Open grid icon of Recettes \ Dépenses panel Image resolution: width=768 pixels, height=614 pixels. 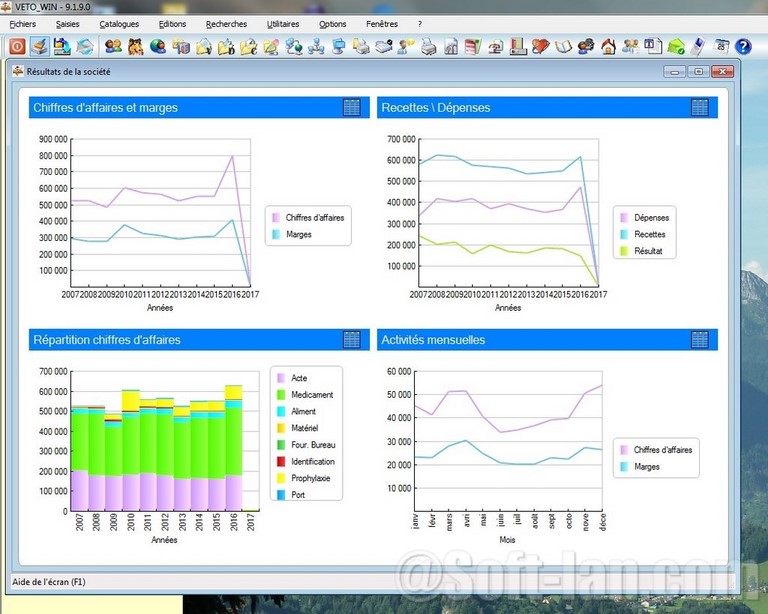(699, 107)
